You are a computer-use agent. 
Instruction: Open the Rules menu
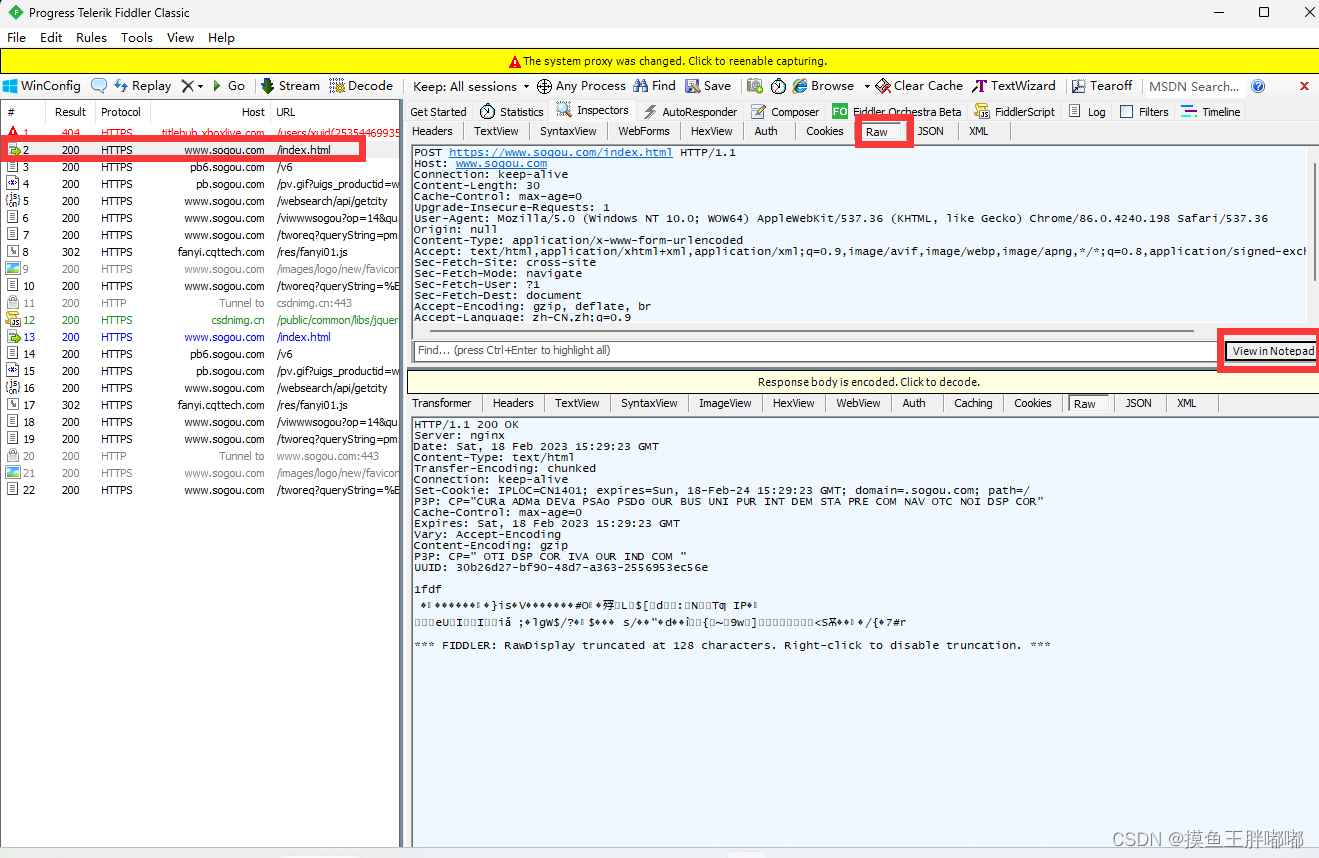(x=91, y=37)
